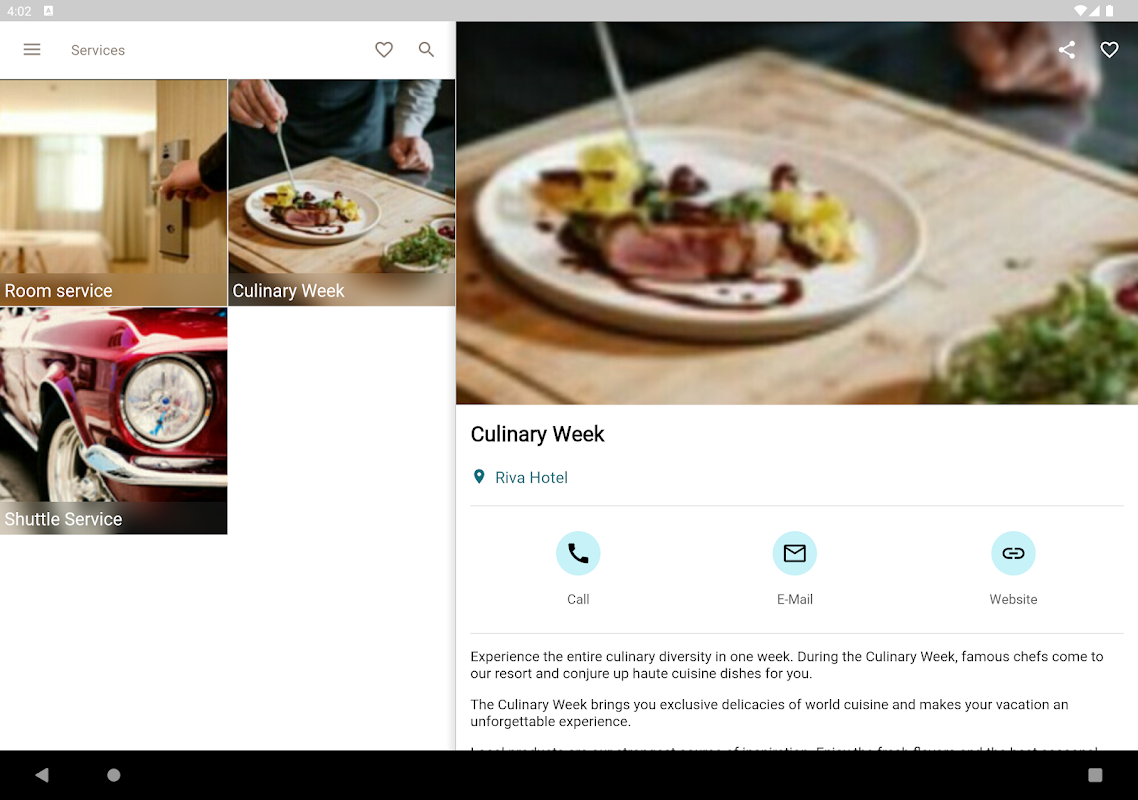Tap the E-Mail envelope icon
Image resolution: width=1138 pixels, height=800 pixels.
795,553
